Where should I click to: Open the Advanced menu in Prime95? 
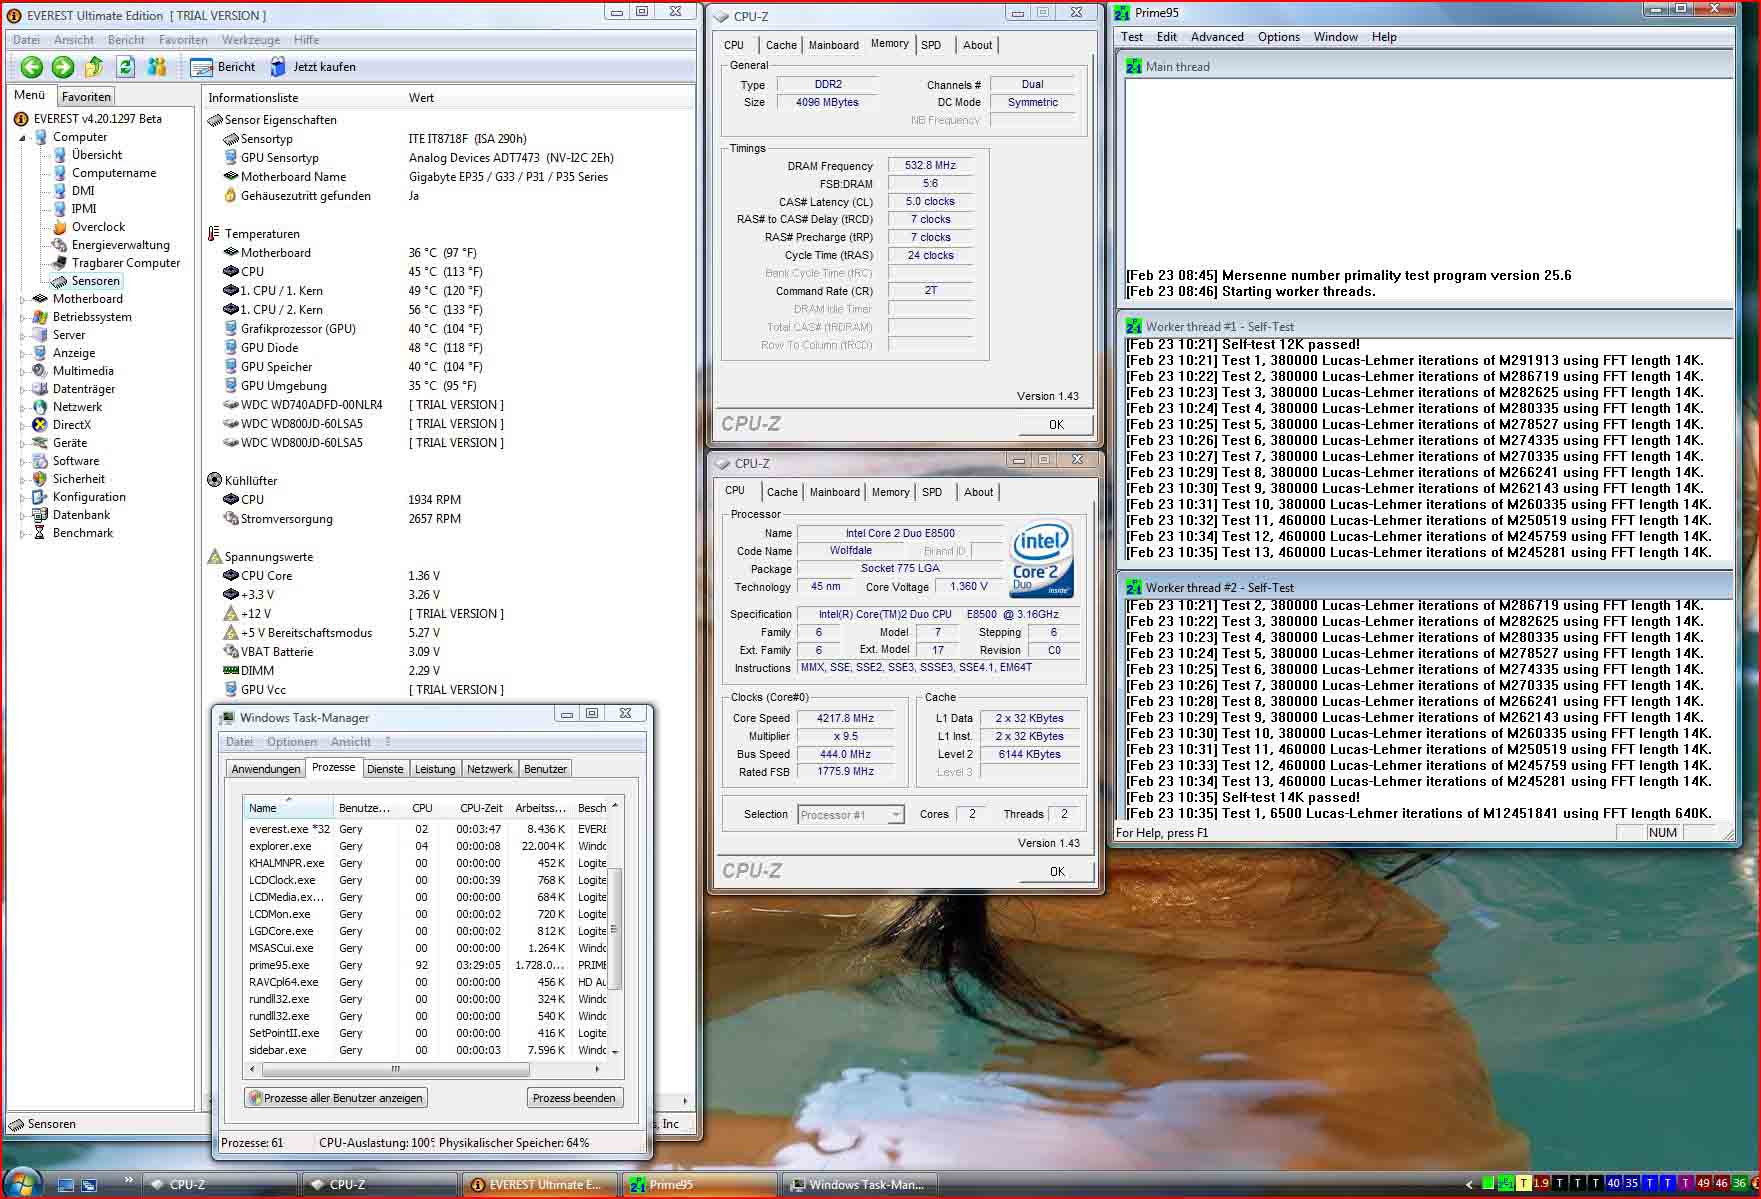[x=1217, y=37]
